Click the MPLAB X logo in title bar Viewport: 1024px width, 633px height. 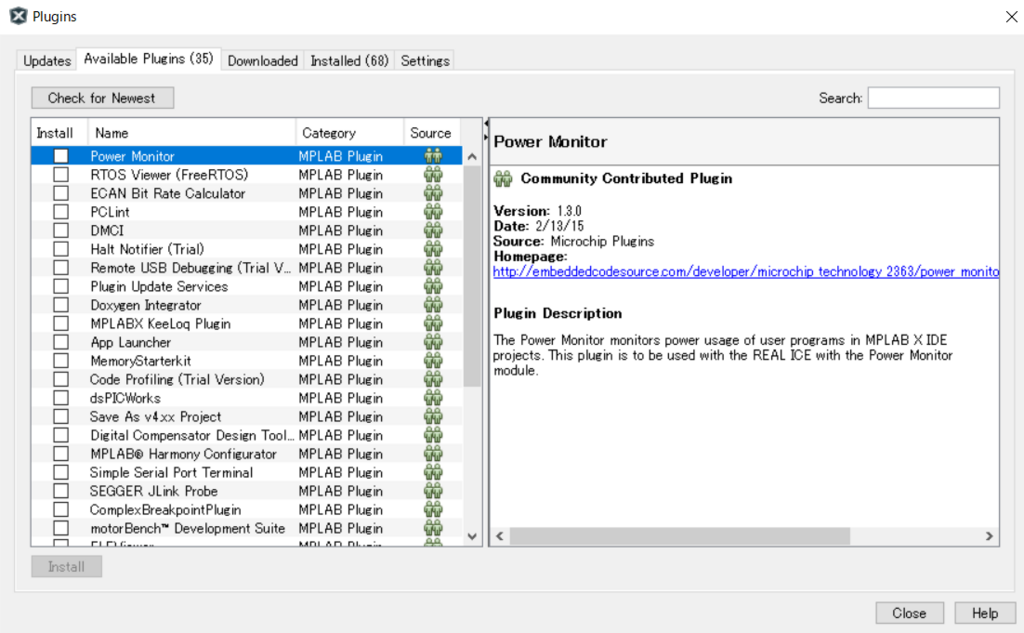click(x=18, y=16)
